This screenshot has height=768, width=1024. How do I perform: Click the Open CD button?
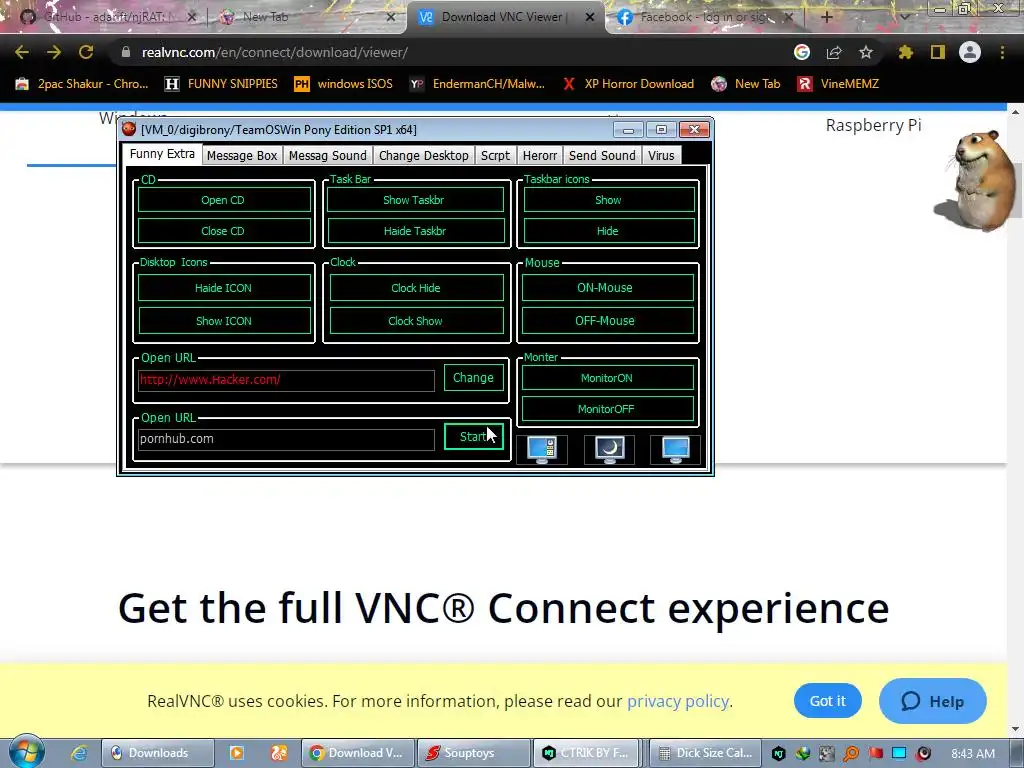click(x=223, y=200)
